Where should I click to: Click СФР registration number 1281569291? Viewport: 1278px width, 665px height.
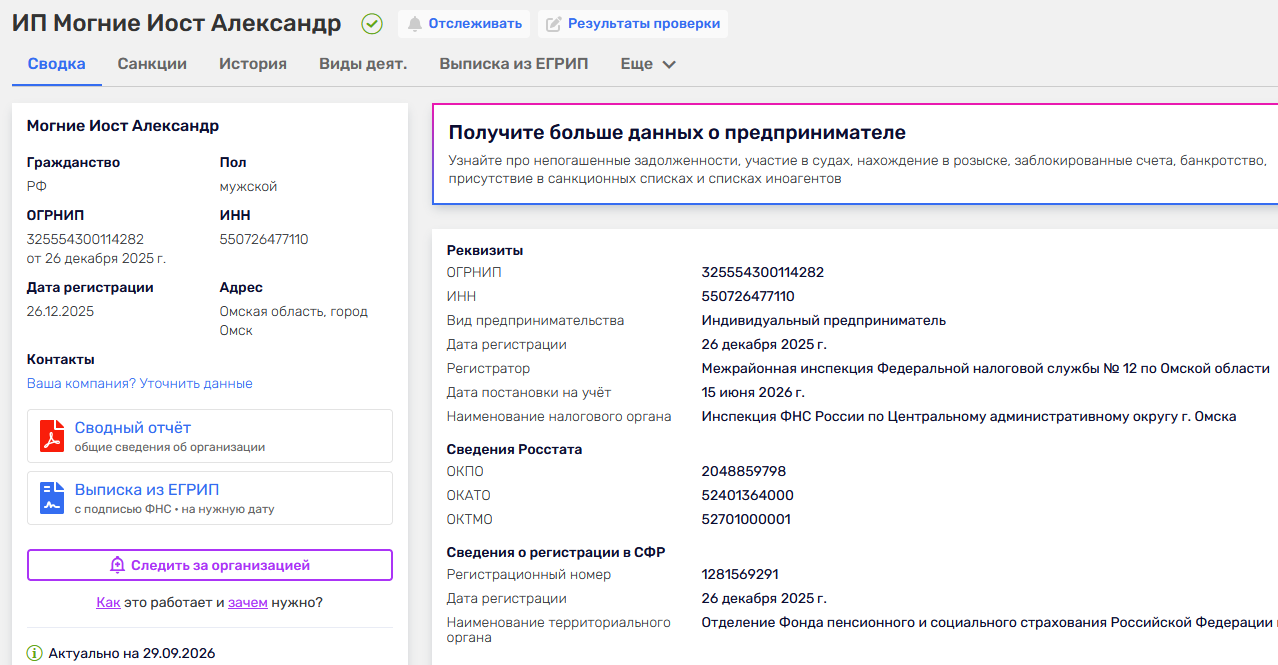(740, 574)
